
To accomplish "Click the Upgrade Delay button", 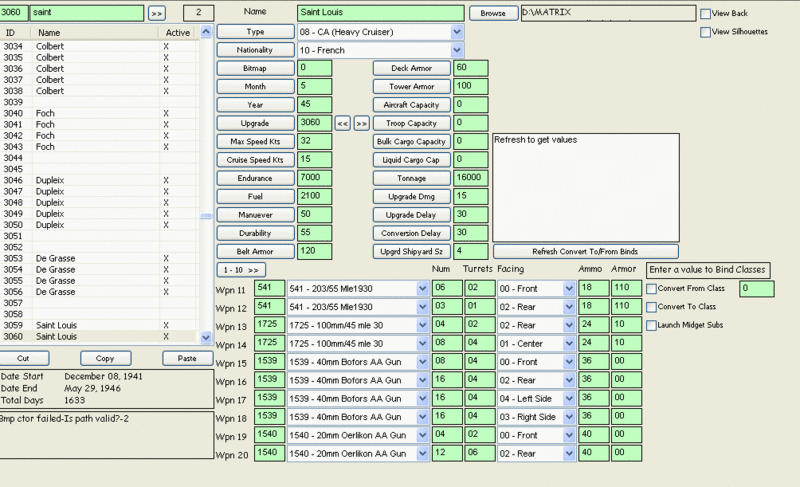I will [x=412, y=215].
